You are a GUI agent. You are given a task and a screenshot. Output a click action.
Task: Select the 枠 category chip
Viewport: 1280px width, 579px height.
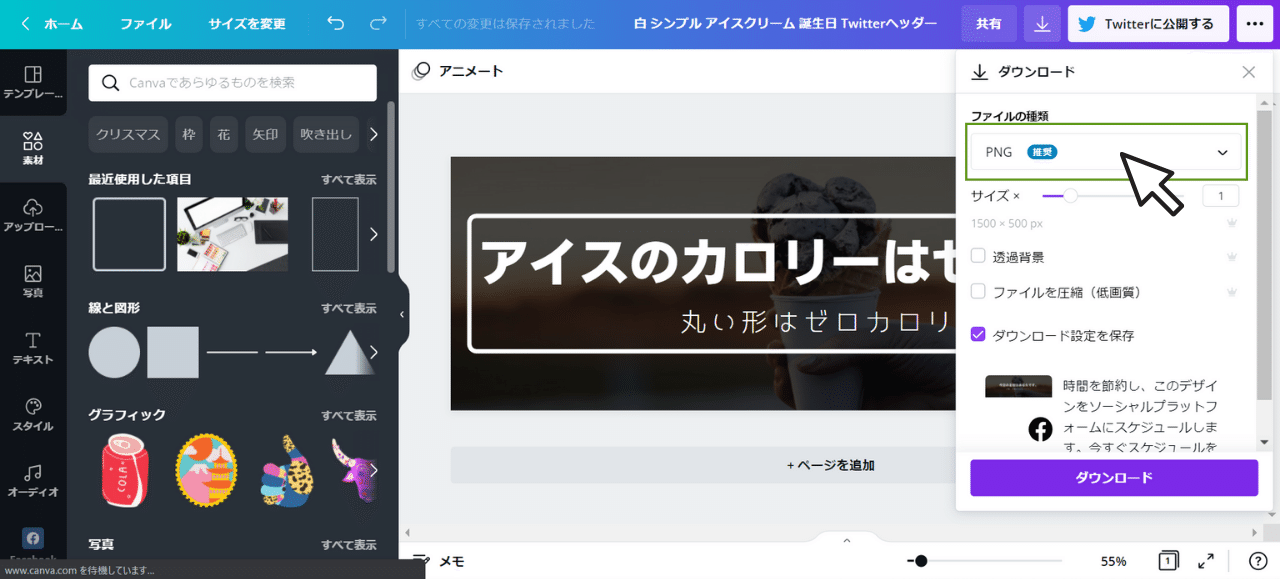pyautogui.click(x=189, y=134)
